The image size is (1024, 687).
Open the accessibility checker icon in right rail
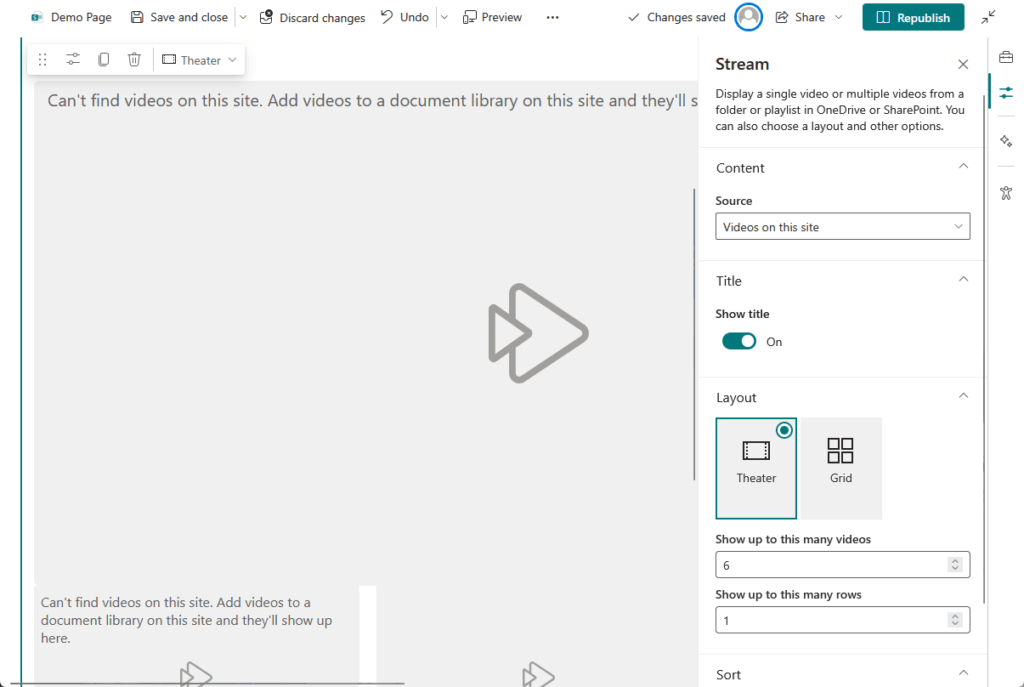(1006, 193)
